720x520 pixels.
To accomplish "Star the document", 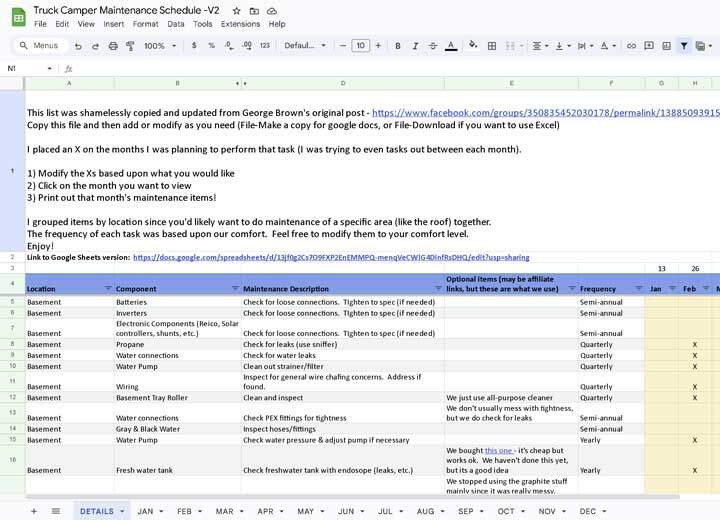I will [236, 11].
